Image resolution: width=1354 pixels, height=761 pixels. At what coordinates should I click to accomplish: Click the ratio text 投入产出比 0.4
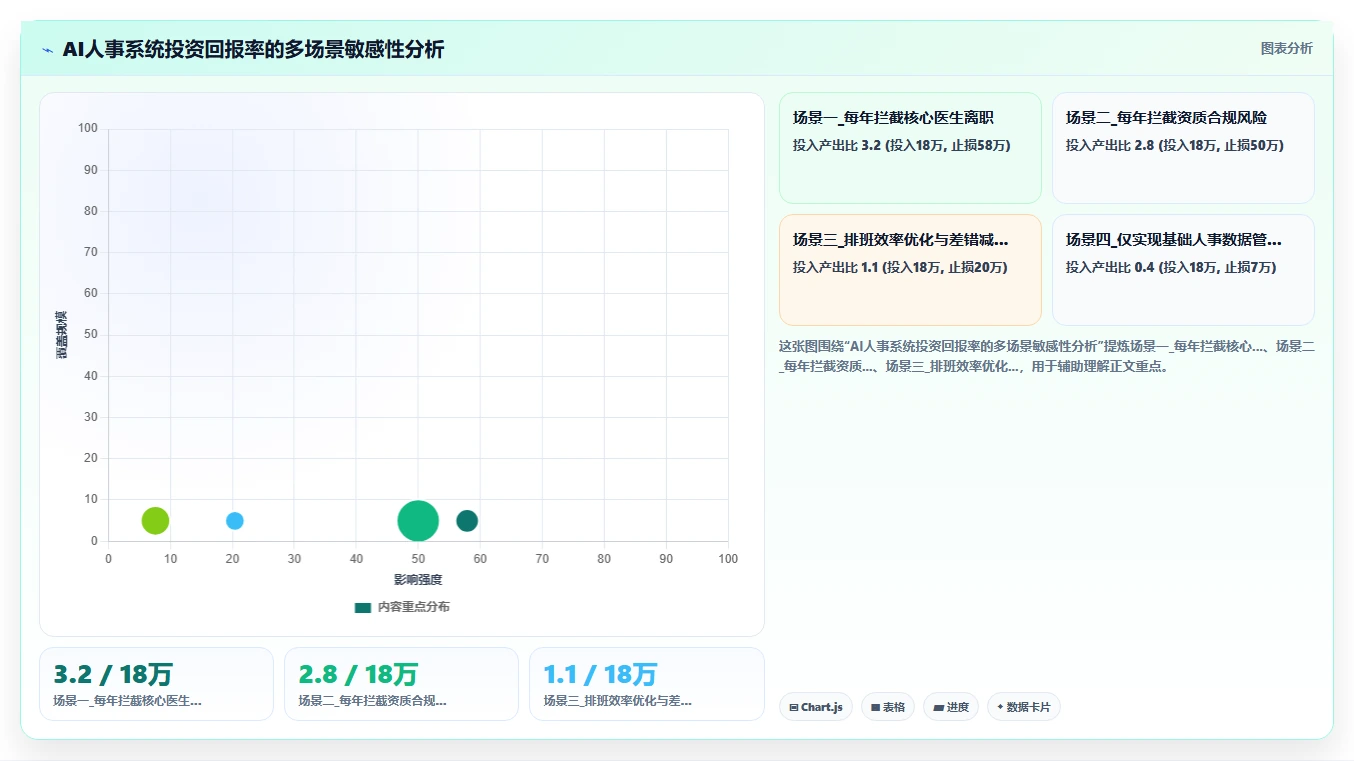[x=1110, y=267]
